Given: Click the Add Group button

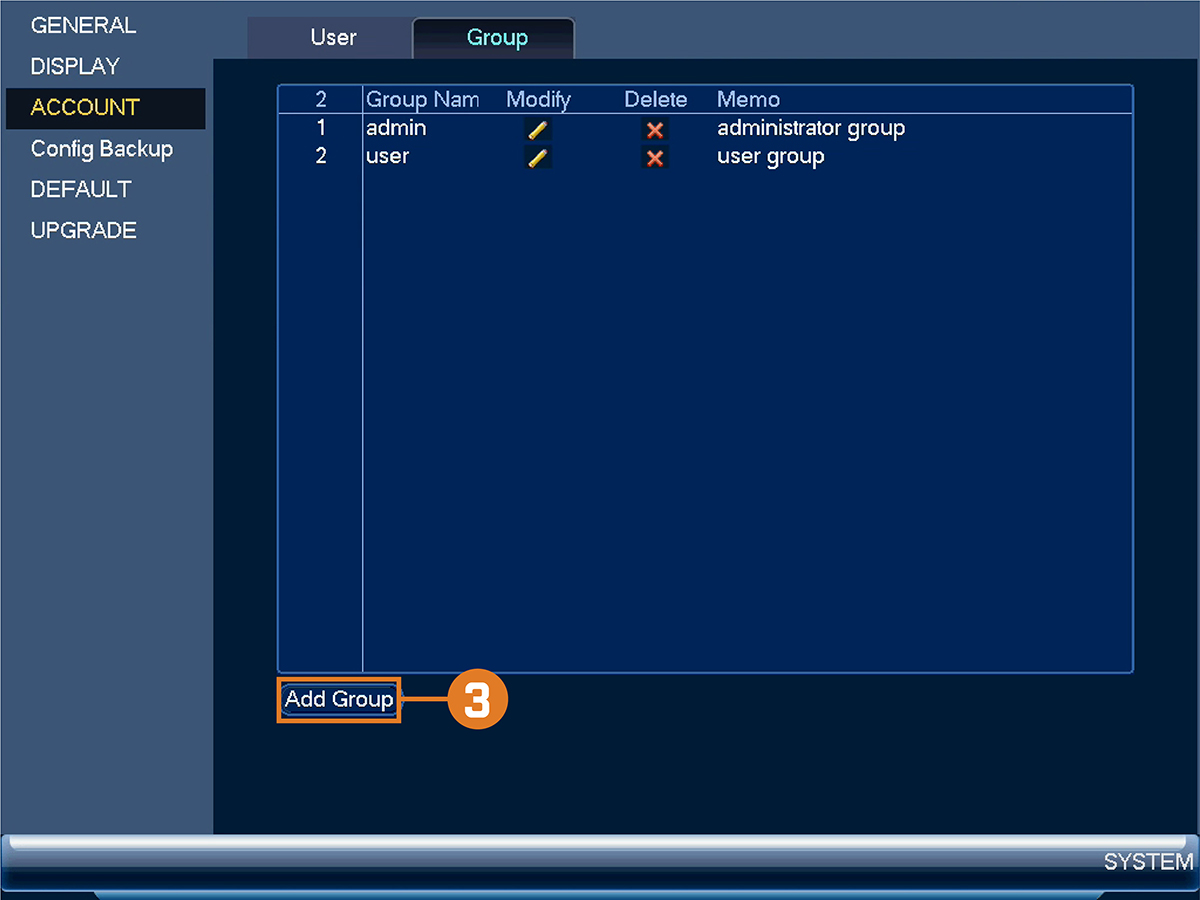Looking at the screenshot, I should 339,700.
